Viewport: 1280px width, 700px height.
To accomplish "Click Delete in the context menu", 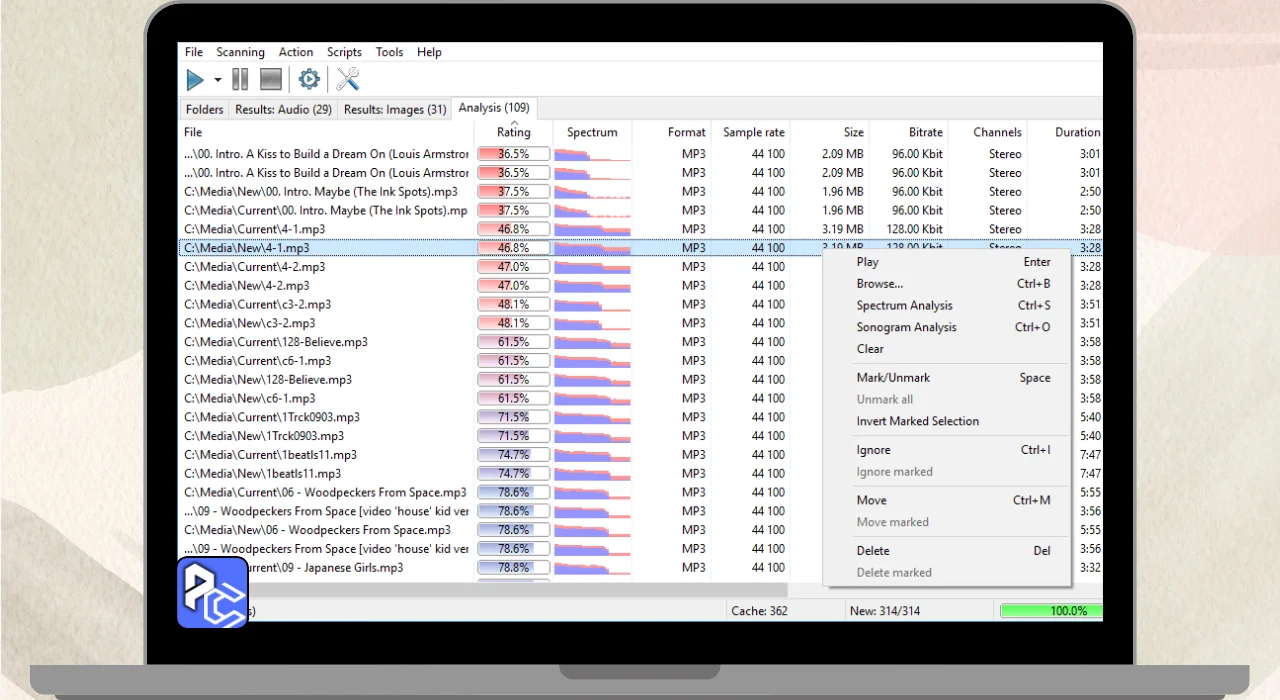I will [x=873, y=551].
